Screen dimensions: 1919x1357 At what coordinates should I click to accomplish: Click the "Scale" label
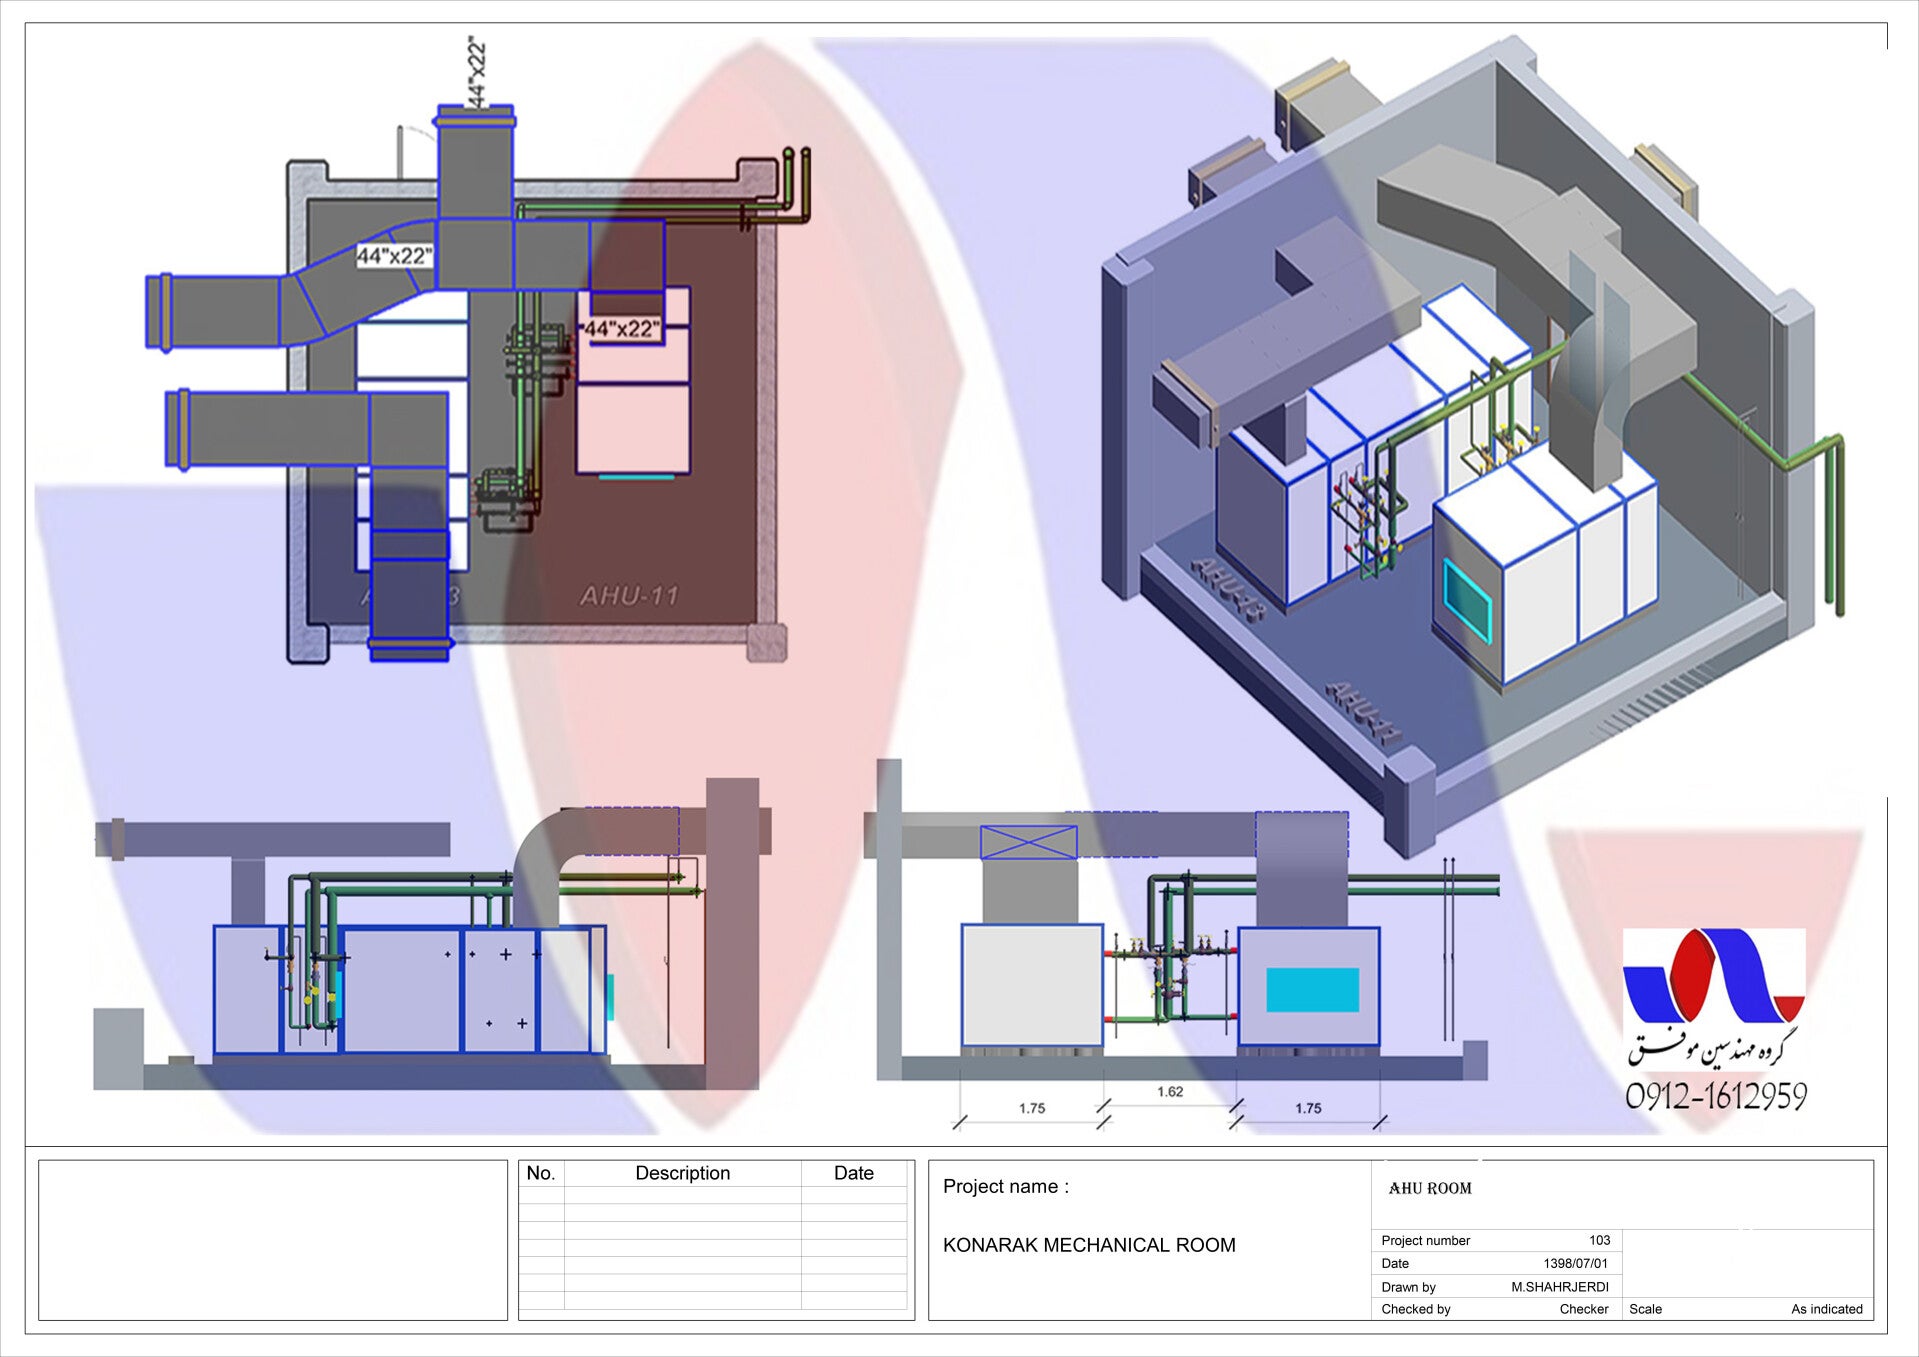(1645, 1309)
